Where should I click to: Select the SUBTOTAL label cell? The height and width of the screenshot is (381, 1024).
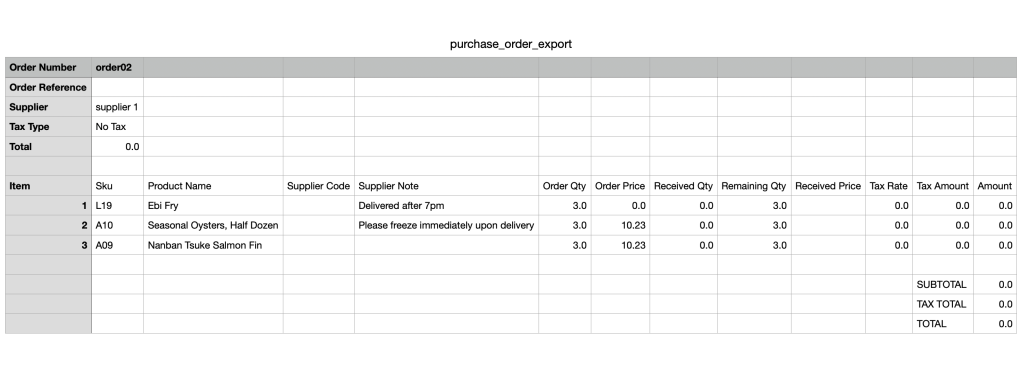click(942, 284)
